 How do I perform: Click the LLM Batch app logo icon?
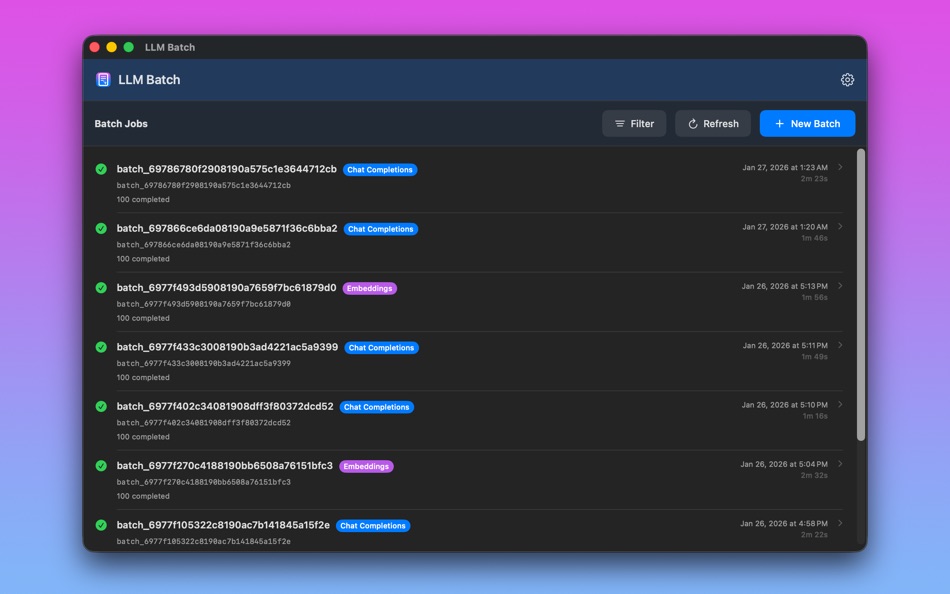103,79
